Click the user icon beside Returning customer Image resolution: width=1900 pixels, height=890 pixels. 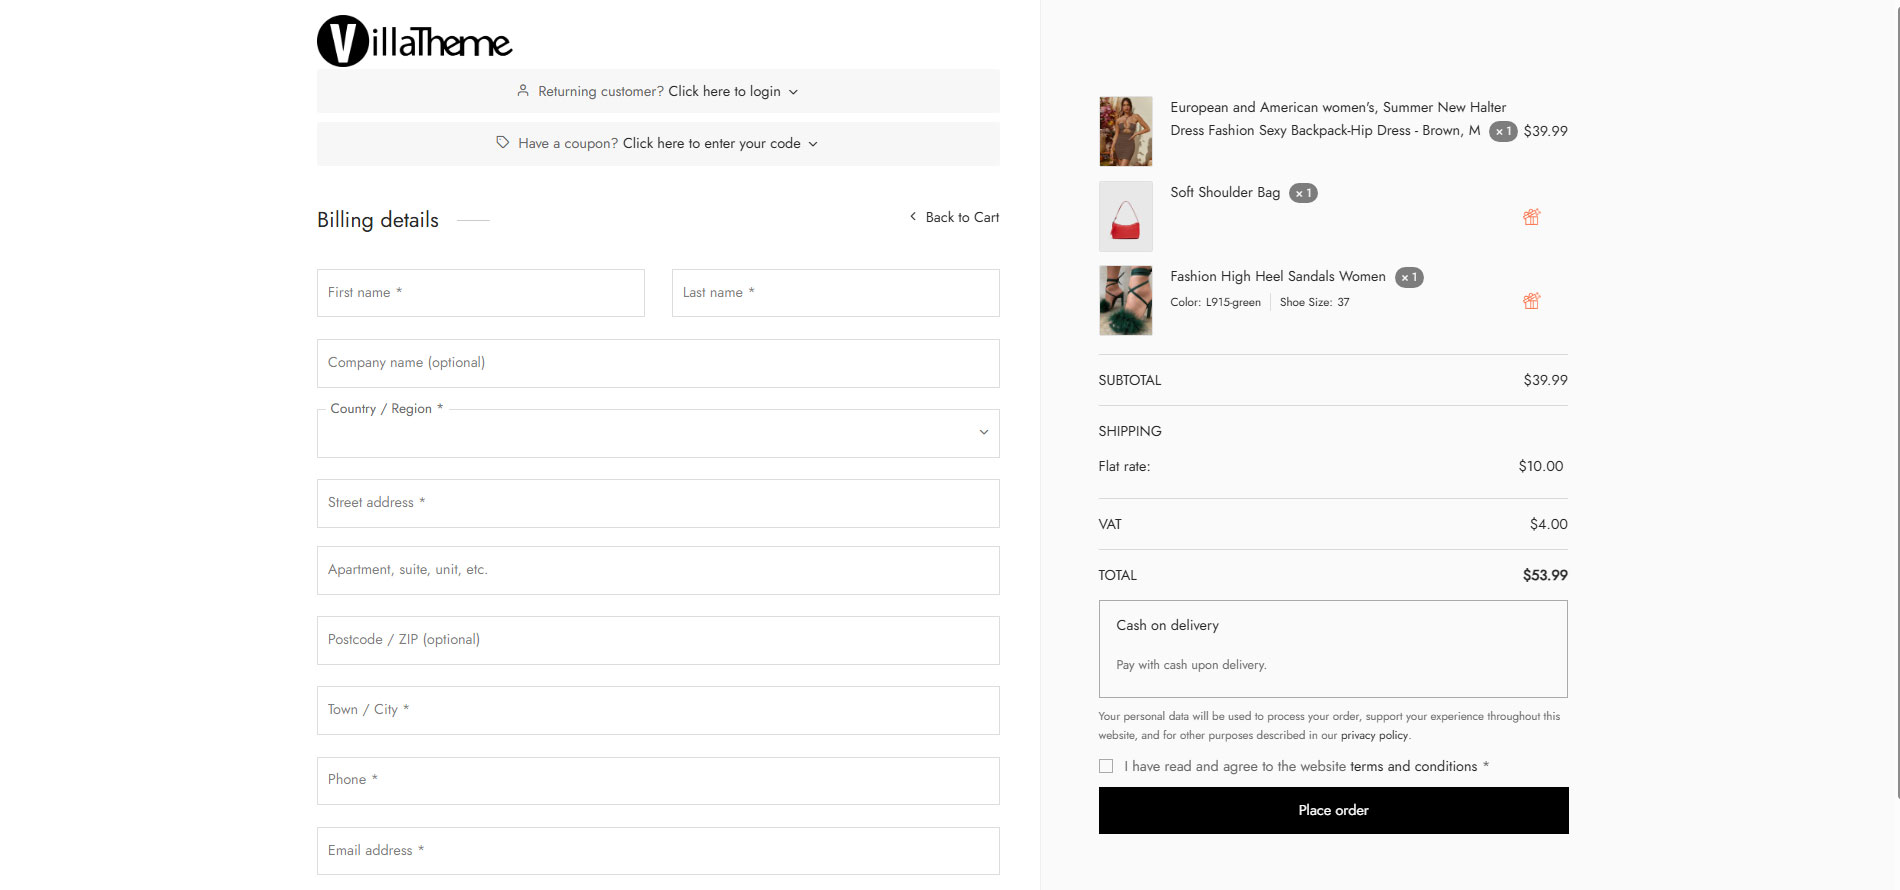point(522,90)
